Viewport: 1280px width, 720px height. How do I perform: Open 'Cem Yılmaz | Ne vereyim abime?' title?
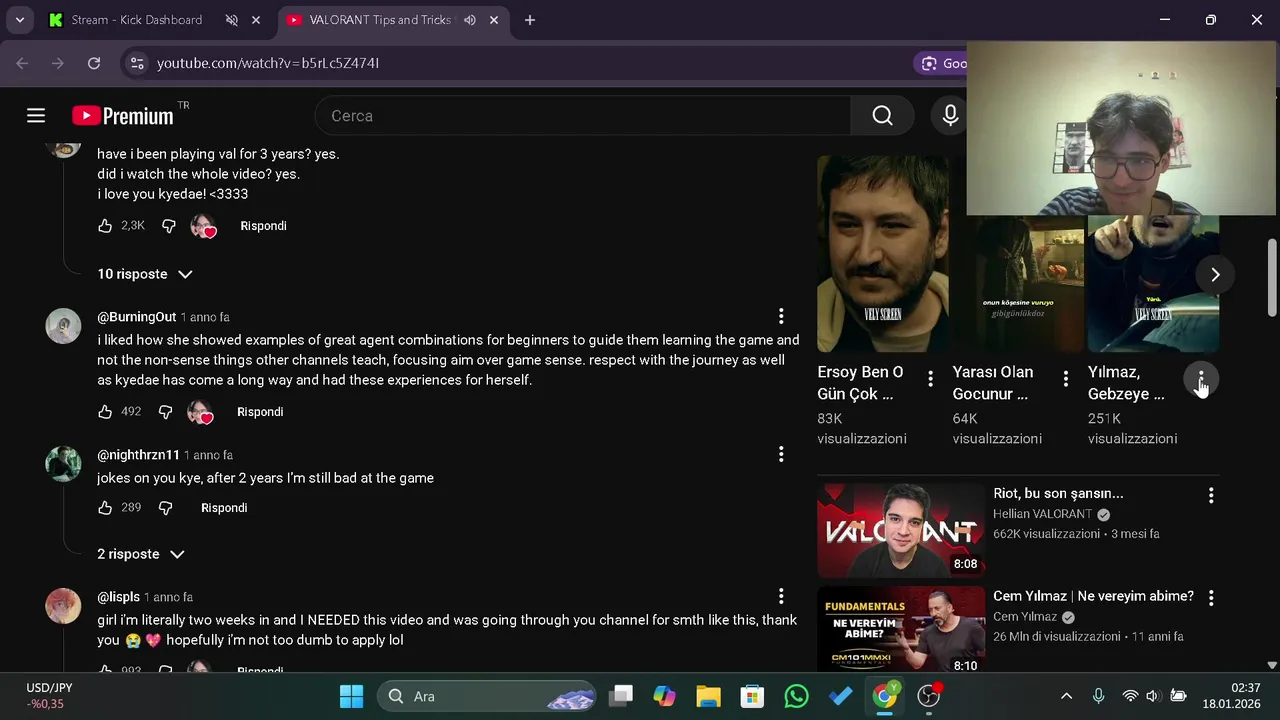point(1093,596)
